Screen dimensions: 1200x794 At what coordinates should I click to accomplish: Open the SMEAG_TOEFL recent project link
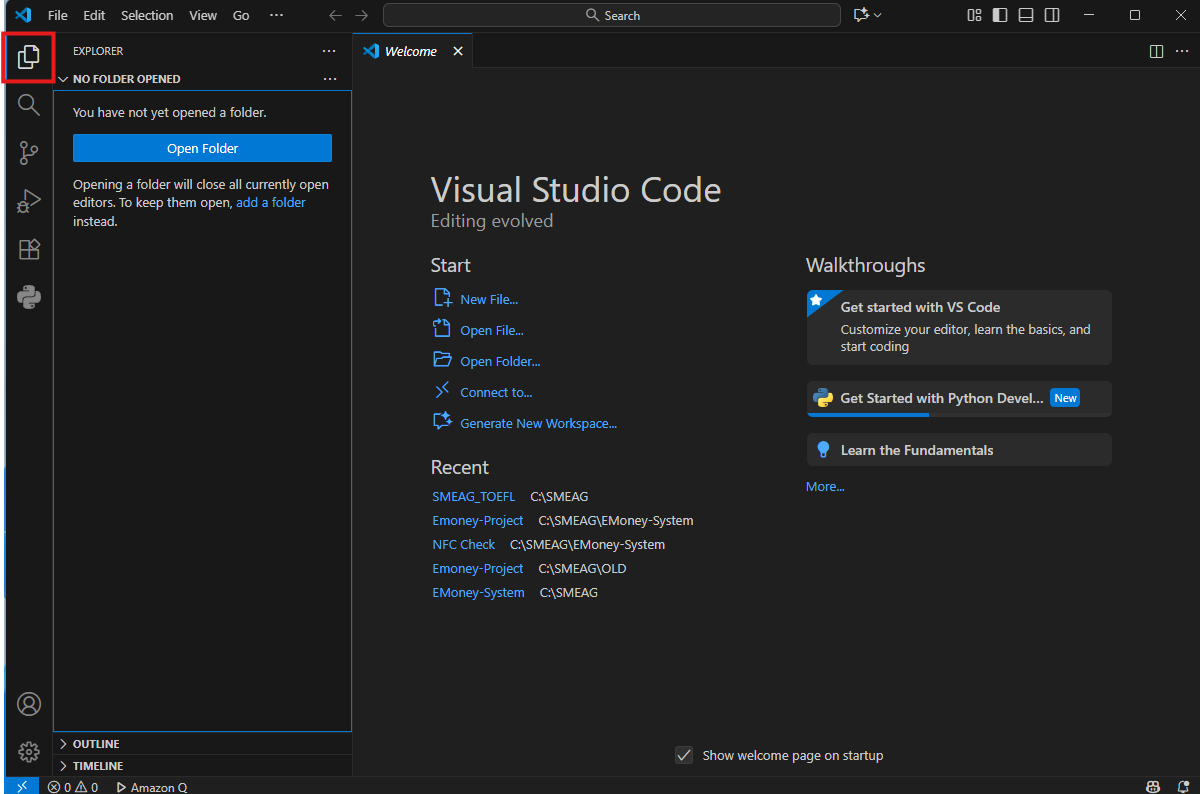(473, 496)
